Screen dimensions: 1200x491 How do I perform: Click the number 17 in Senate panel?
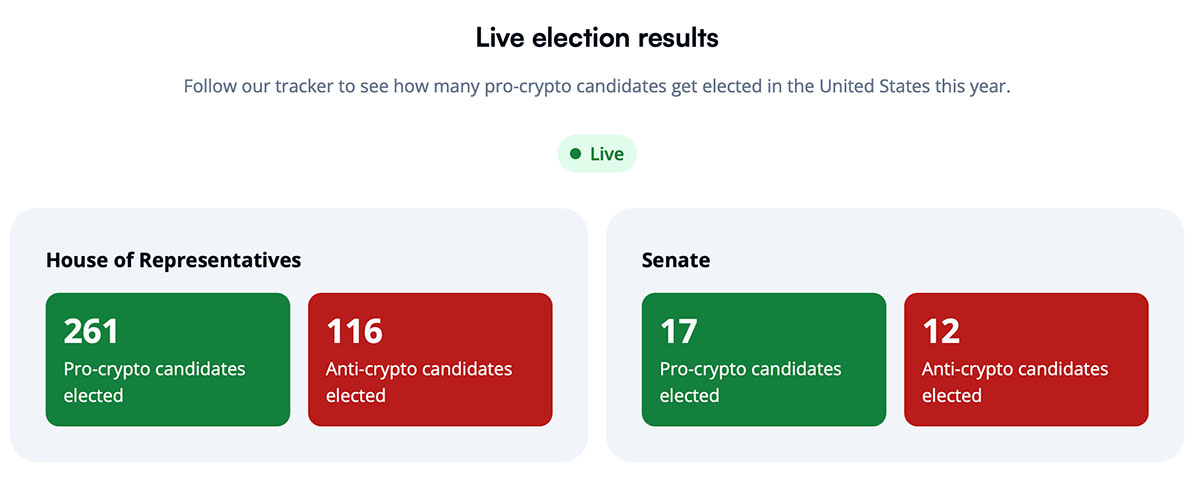coord(678,331)
